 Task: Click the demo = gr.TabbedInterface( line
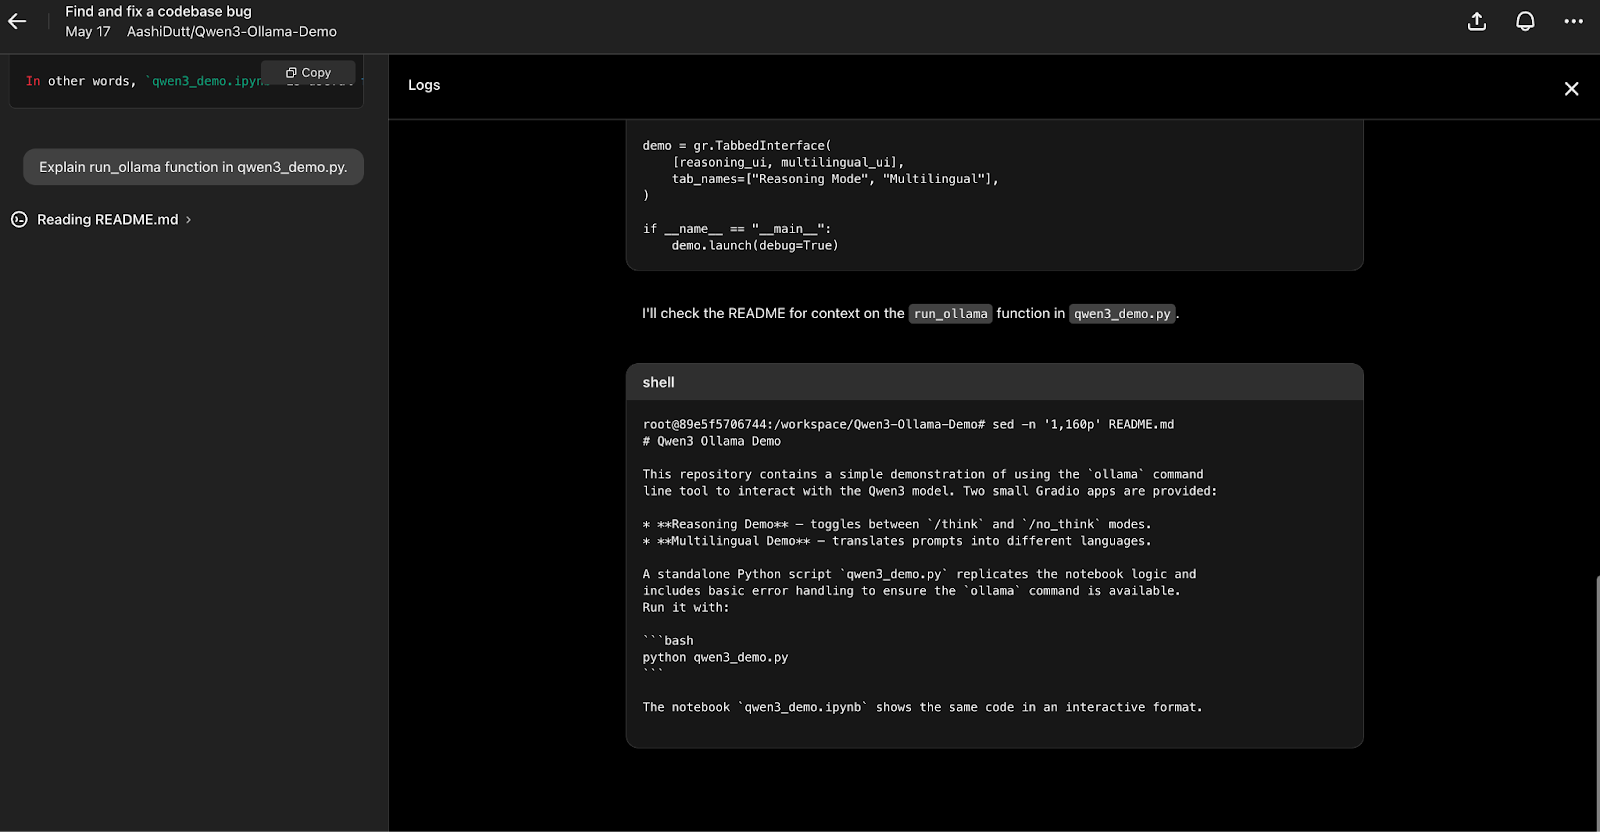tap(736, 145)
